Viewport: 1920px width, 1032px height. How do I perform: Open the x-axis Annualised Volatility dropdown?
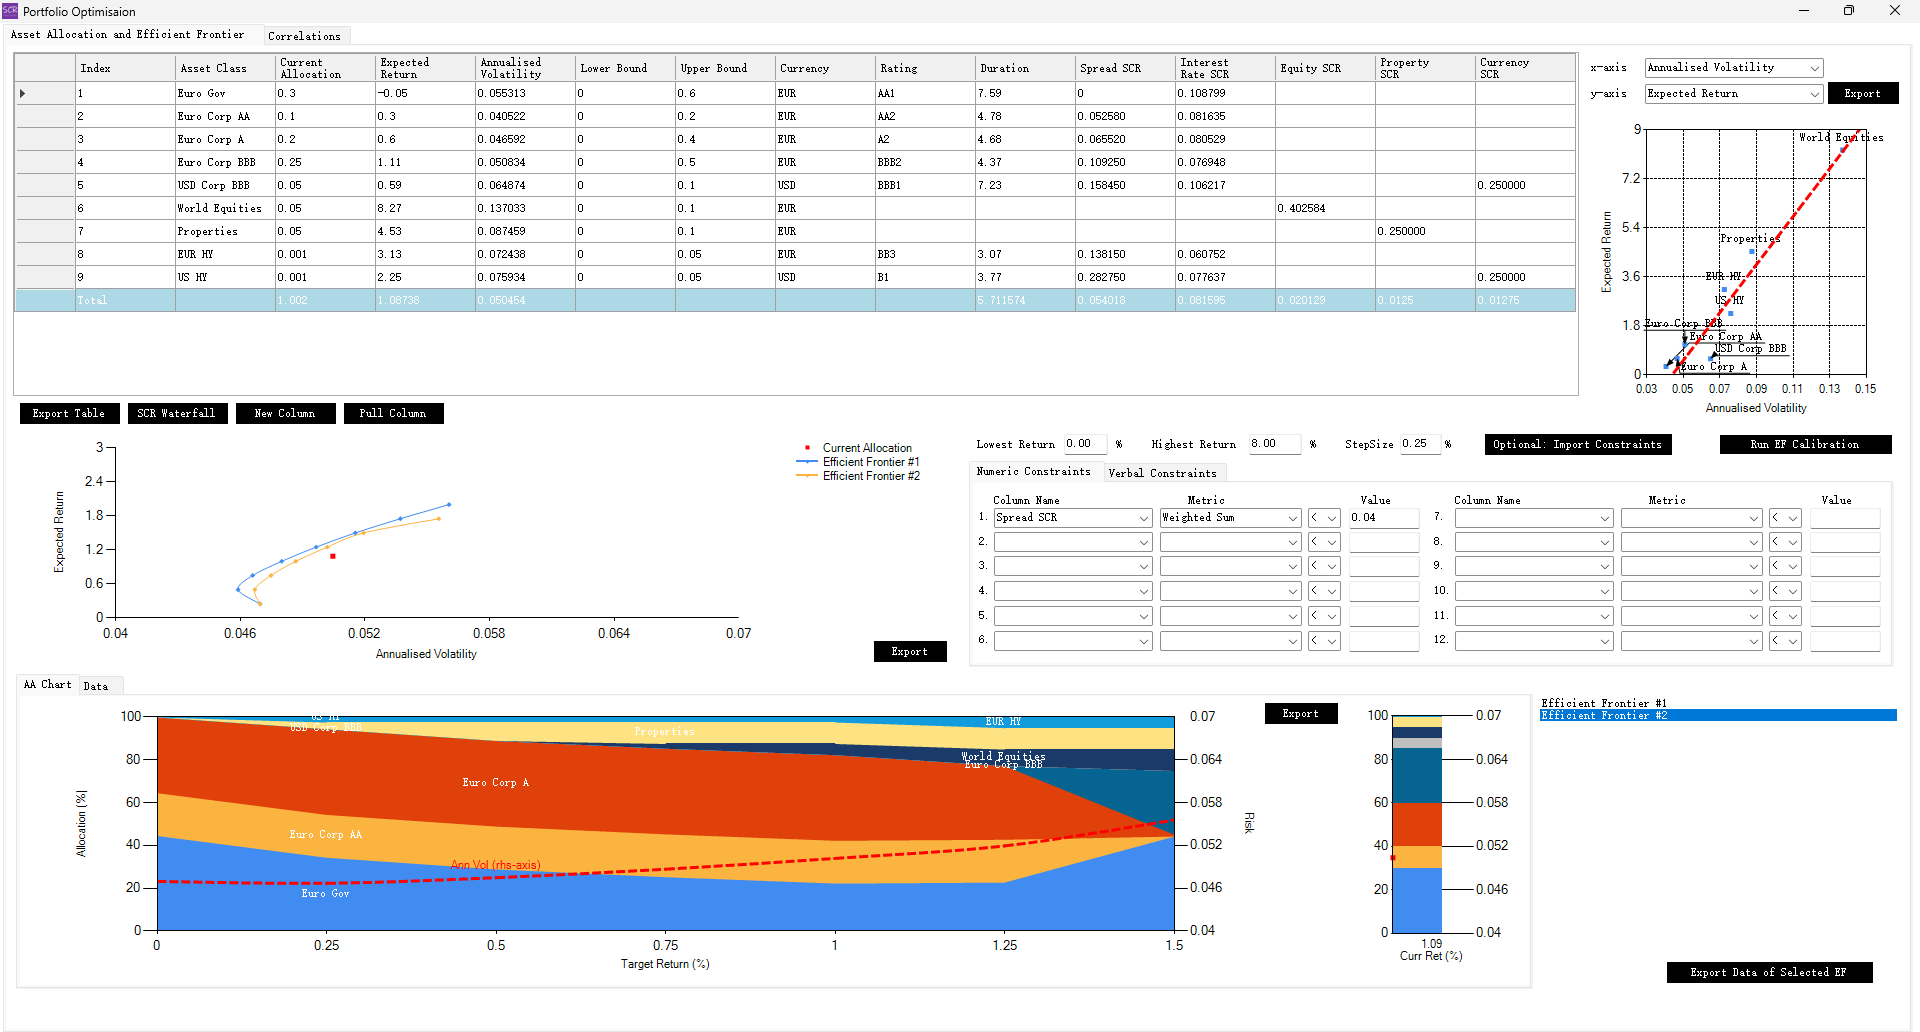(x=1813, y=68)
